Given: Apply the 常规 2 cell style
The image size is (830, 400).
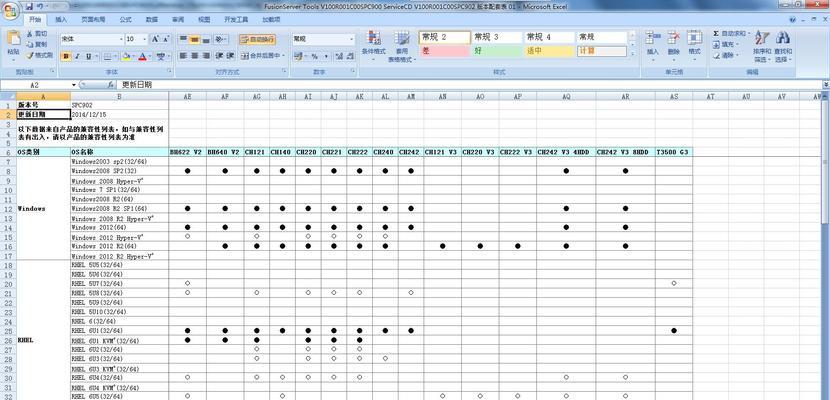Looking at the screenshot, I should (445, 37).
